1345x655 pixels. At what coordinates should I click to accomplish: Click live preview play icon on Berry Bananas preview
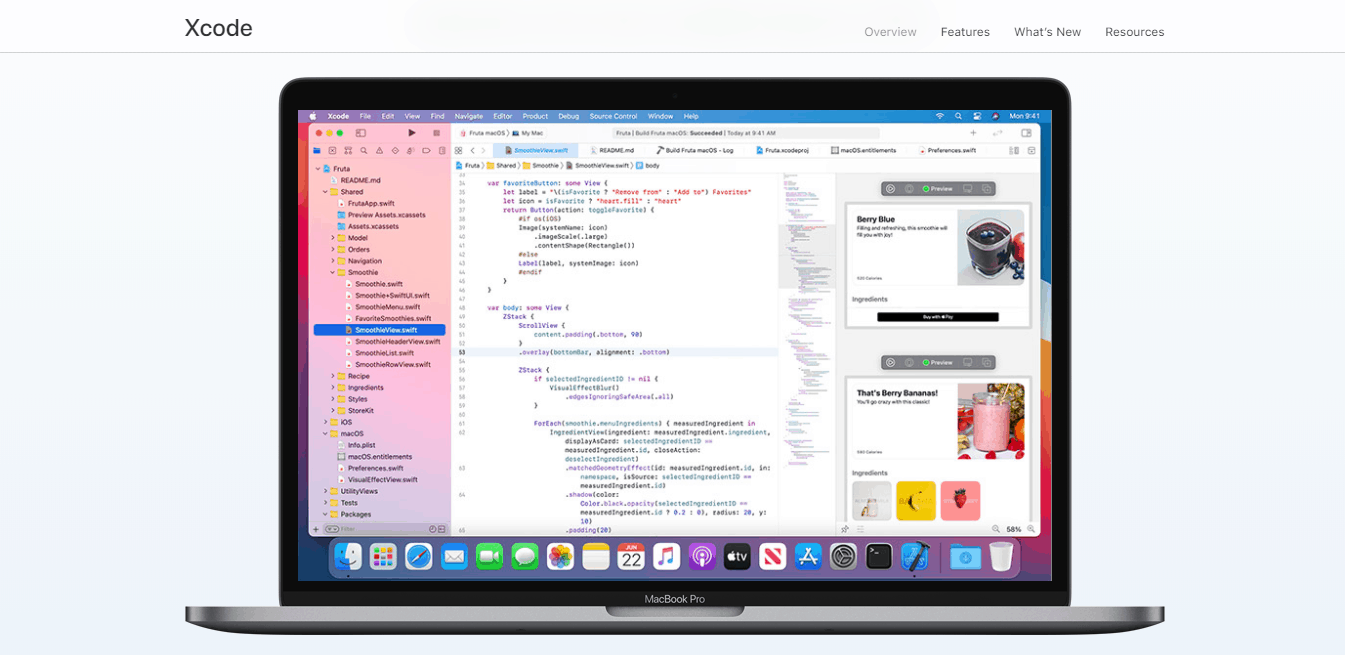890,362
